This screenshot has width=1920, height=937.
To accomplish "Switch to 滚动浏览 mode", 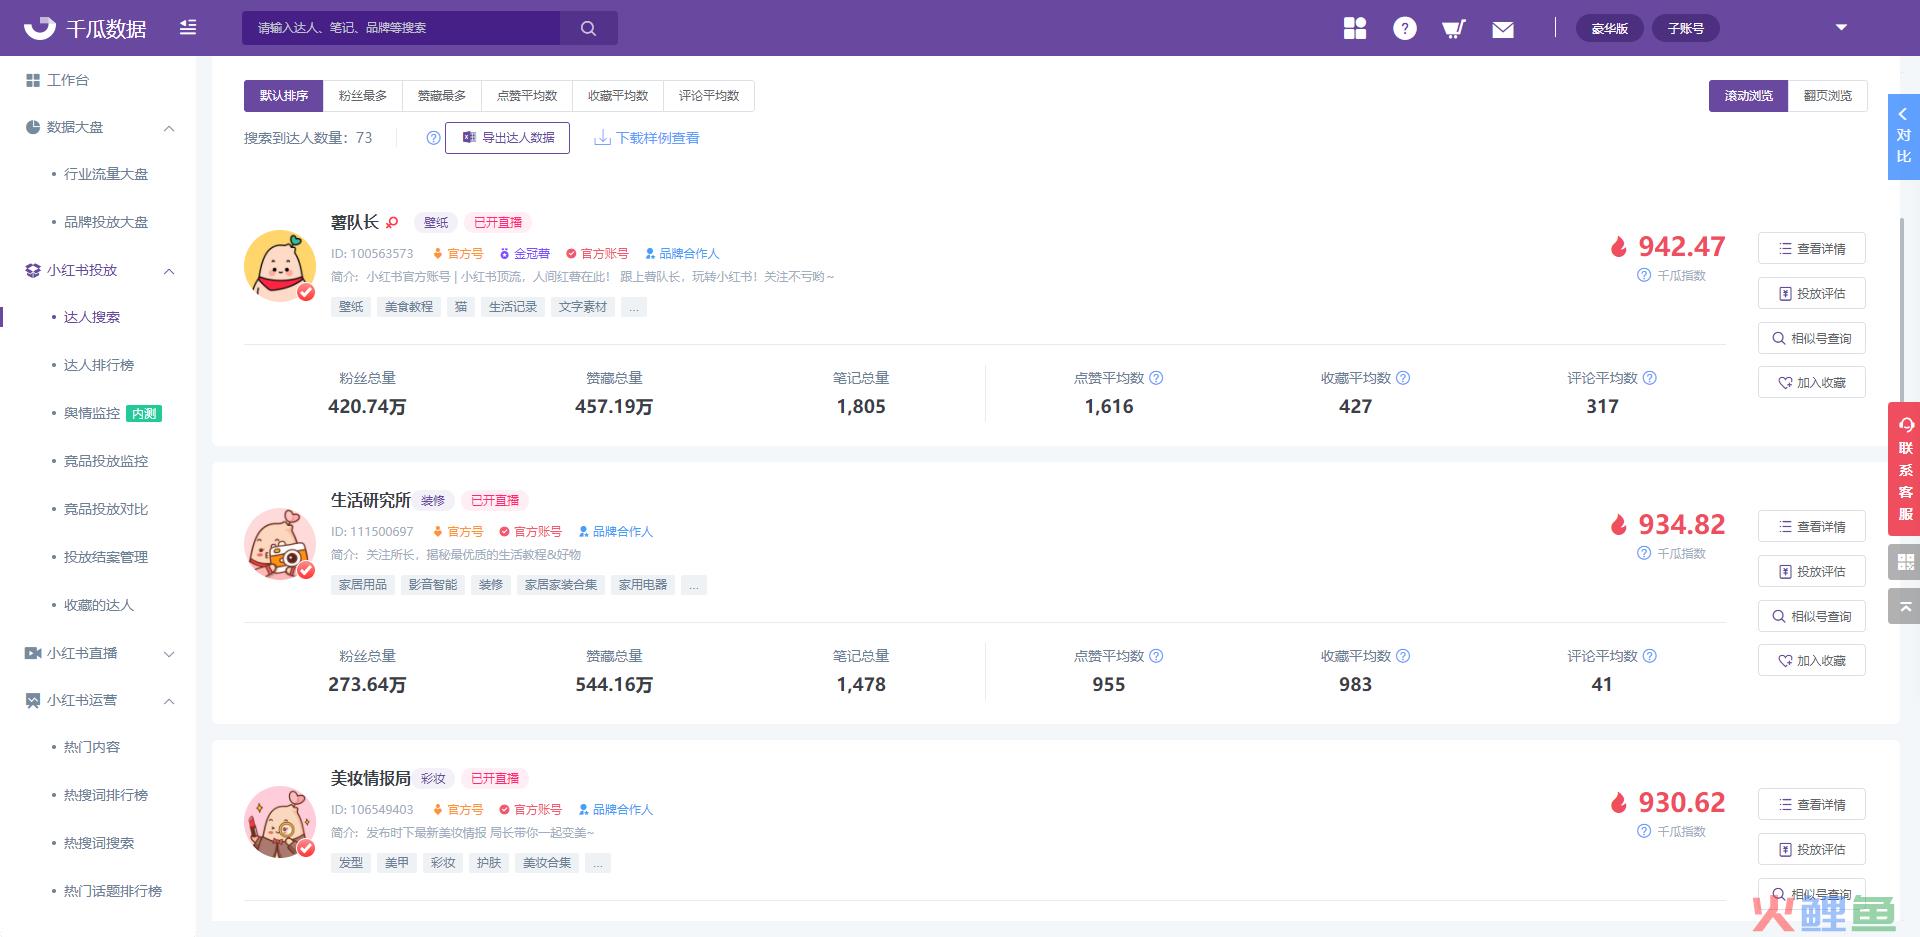I will click(x=1748, y=96).
